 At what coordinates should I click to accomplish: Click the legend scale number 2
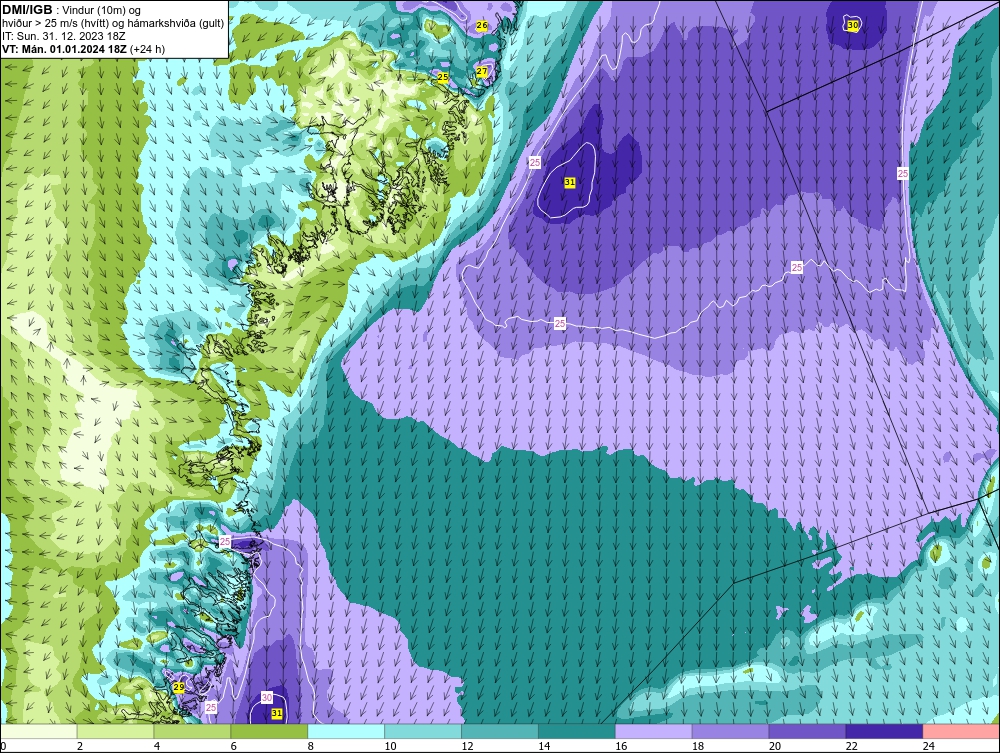pos(80,746)
